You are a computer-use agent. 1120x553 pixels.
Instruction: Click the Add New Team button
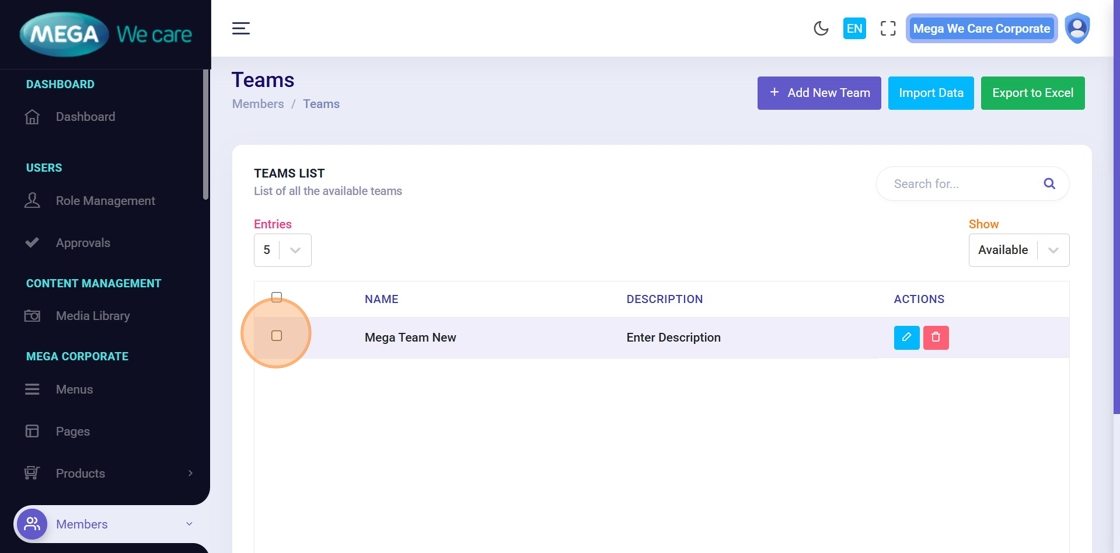(819, 93)
